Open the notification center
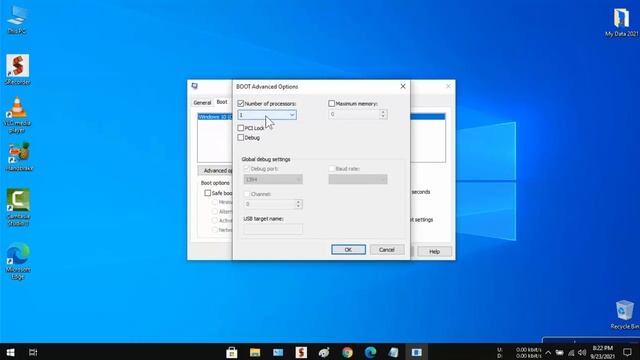The height and width of the screenshot is (360, 640). click(627, 352)
